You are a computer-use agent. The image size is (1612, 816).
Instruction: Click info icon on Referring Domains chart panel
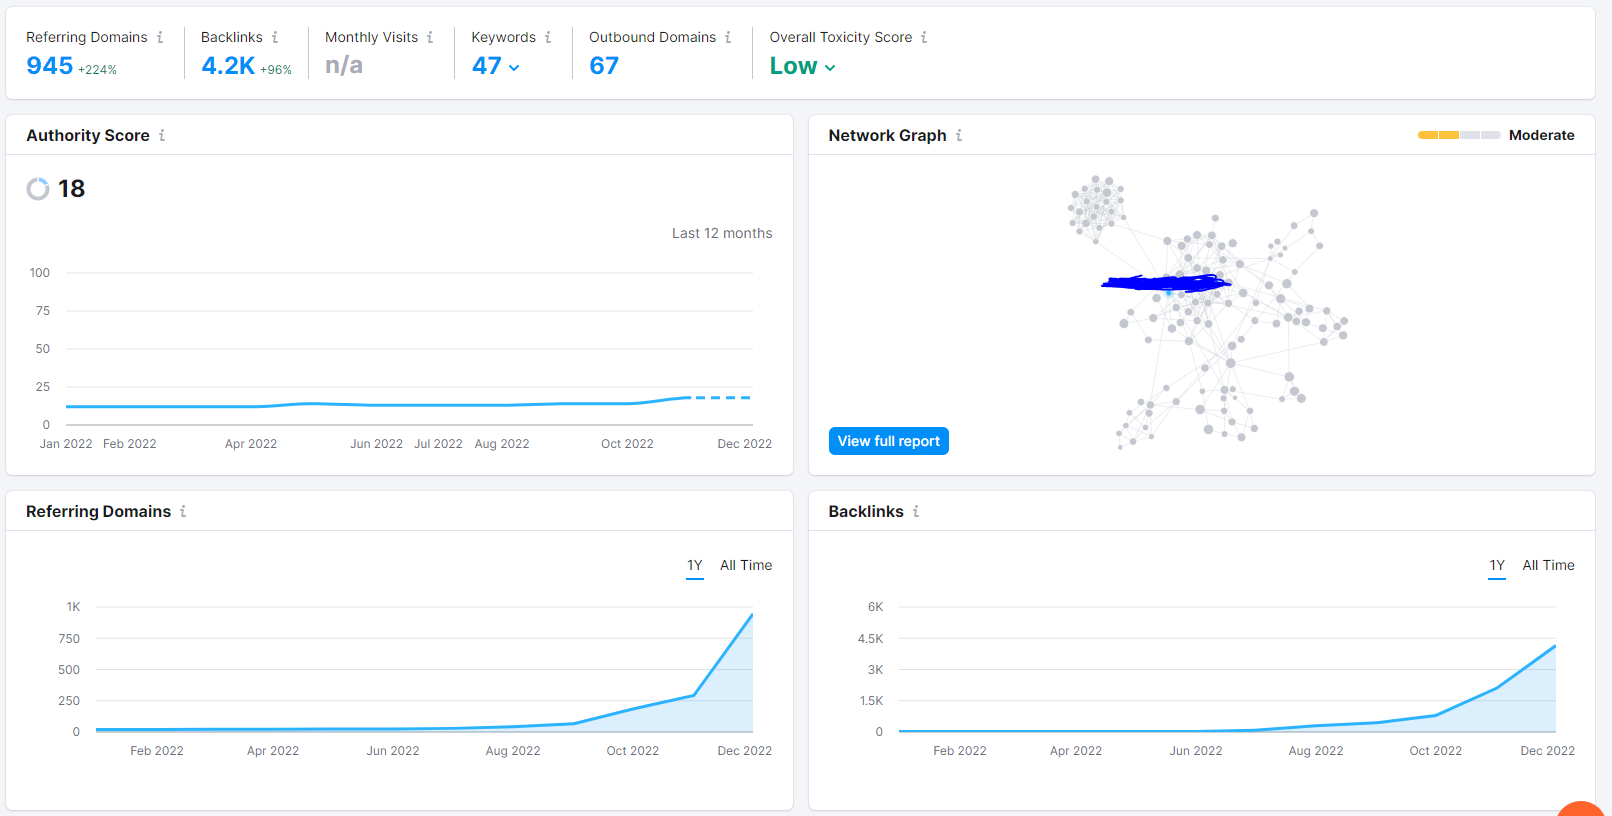(x=183, y=511)
